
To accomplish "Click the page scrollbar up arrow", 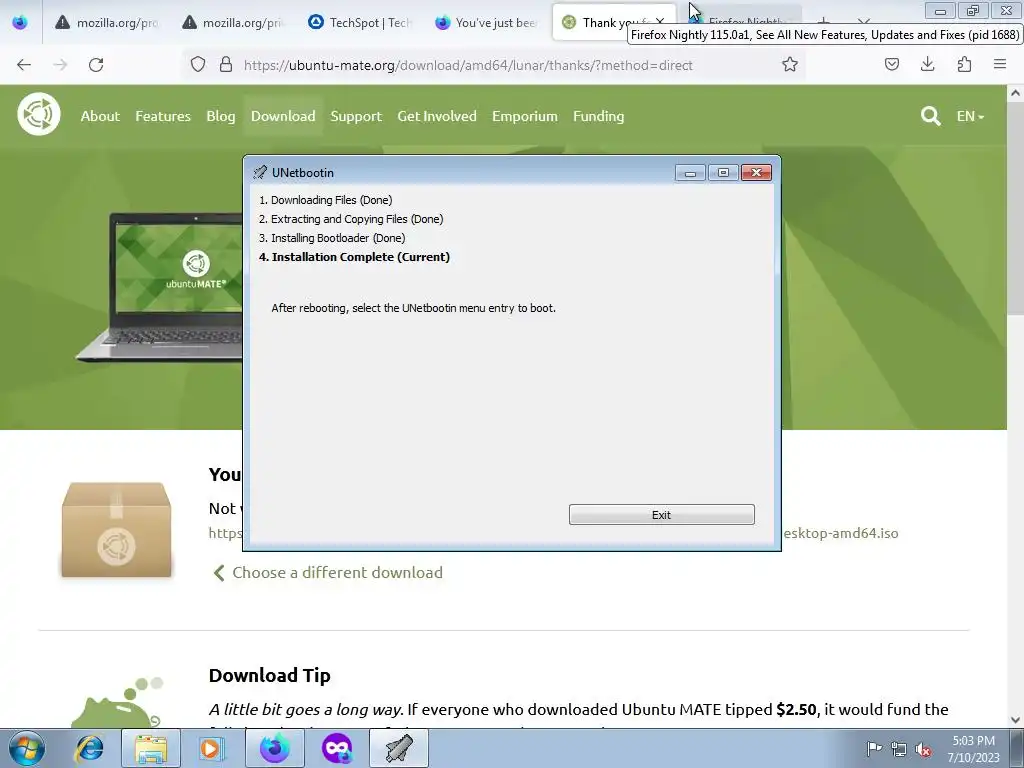I will pos(1015,93).
